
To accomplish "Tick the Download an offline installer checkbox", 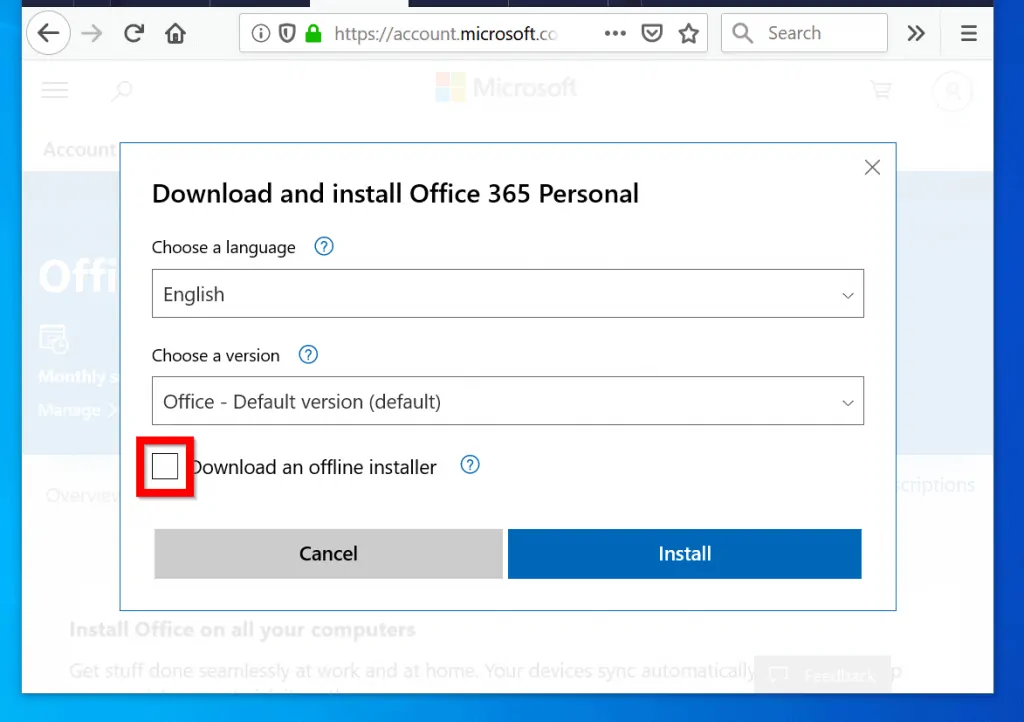I will click(x=165, y=466).
